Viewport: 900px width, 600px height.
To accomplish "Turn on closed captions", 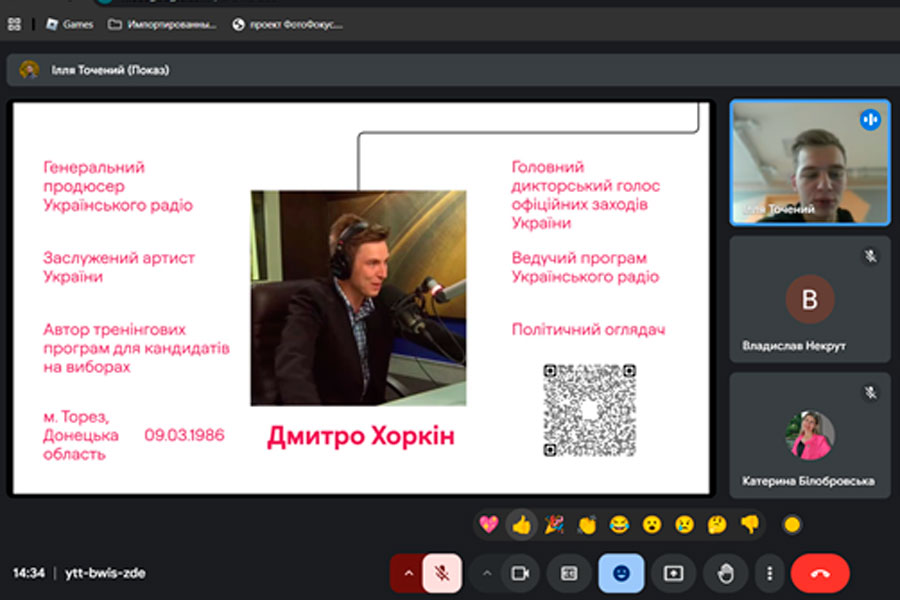I will (569, 573).
